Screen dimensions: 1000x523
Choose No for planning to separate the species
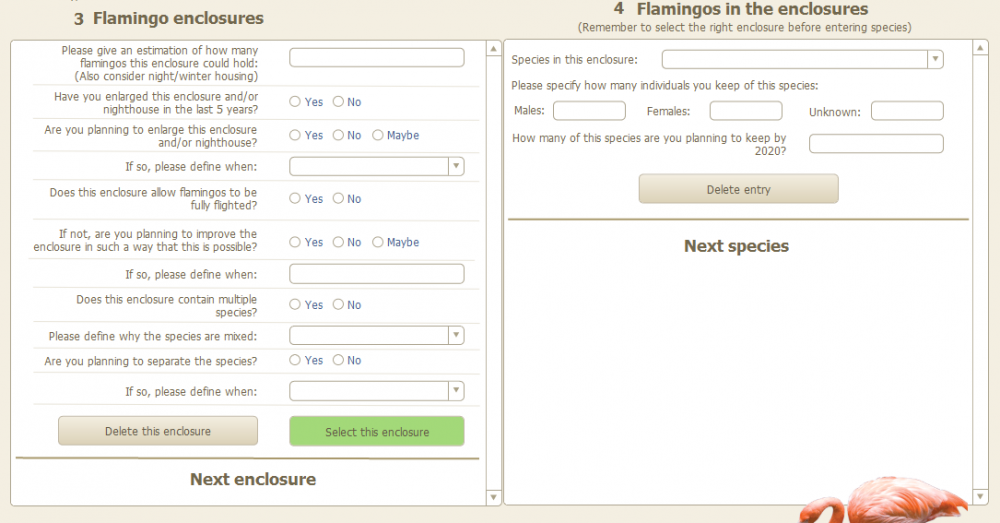click(338, 360)
